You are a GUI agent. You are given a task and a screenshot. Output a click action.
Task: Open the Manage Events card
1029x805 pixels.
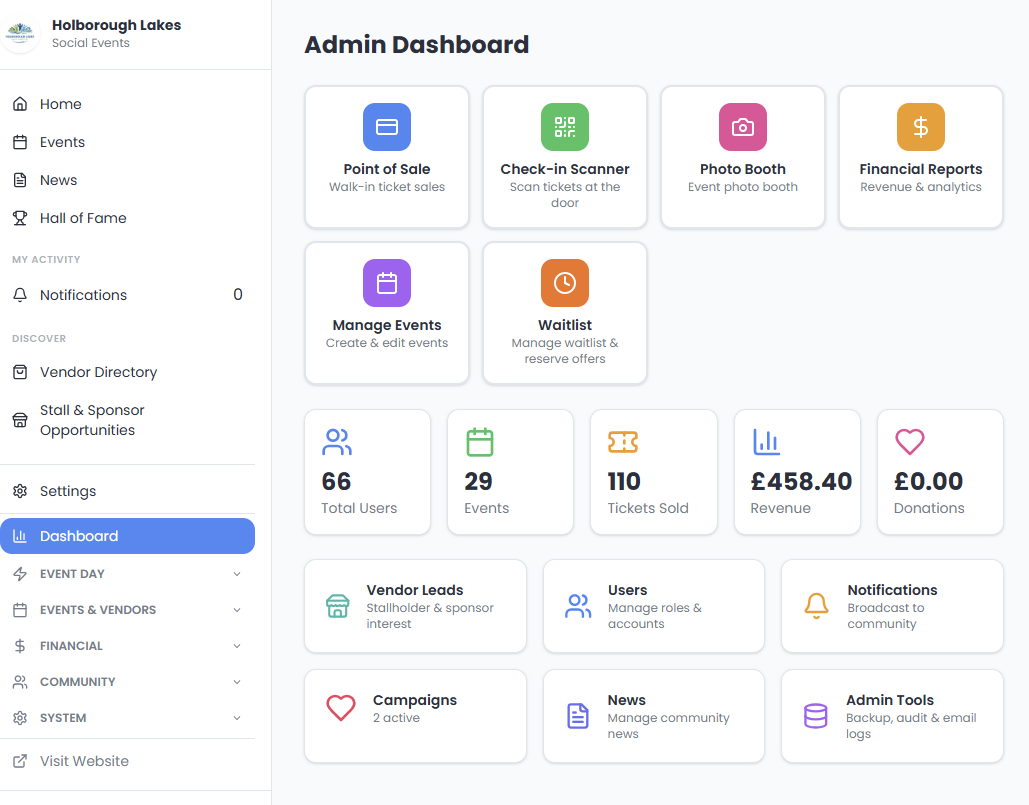387,313
